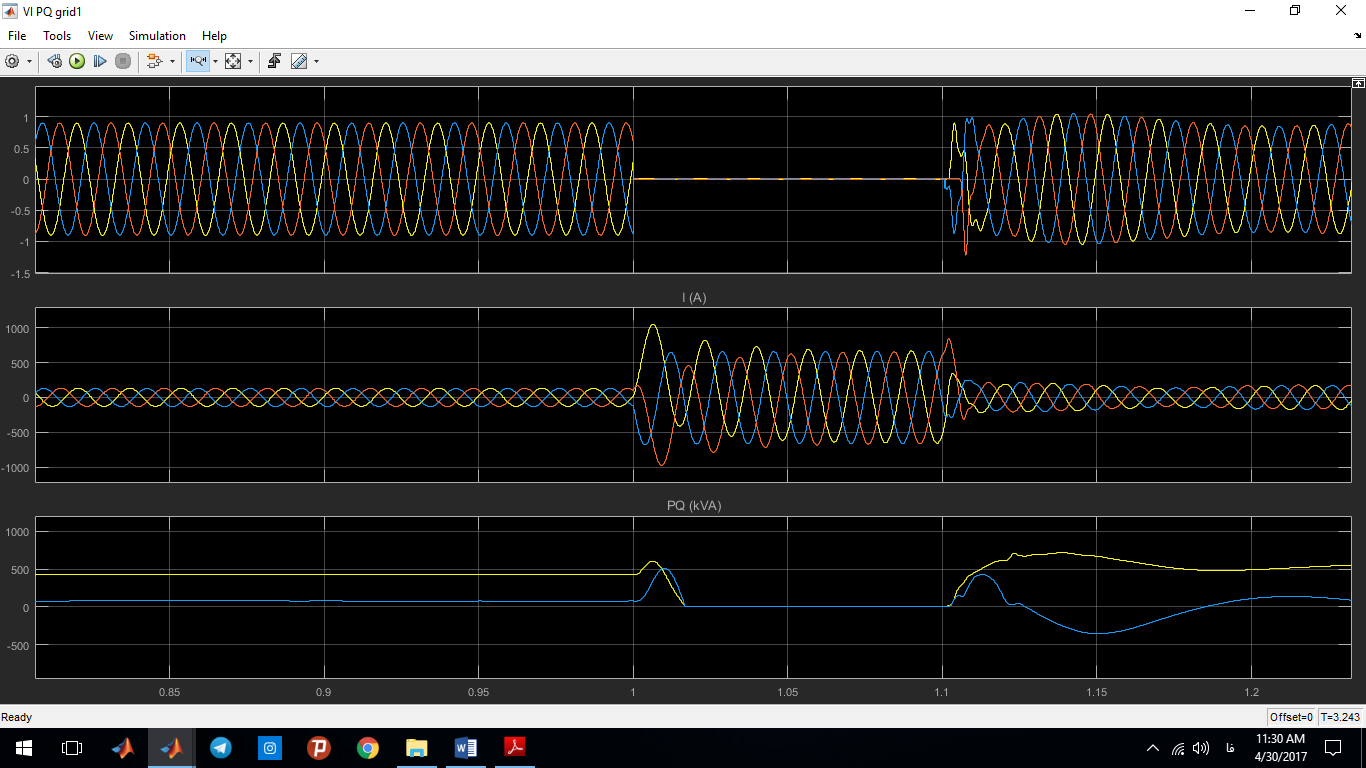Run the simulation with the green play button
The image size is (1366, 768).
(77, 61)
